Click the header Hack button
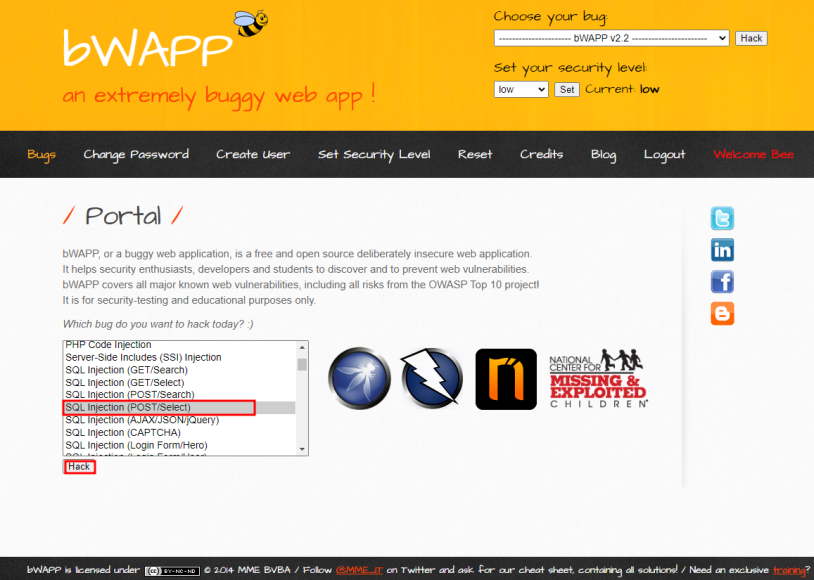Screen dimensions: 814x580 pyautogui.click(x=751, y=38)
